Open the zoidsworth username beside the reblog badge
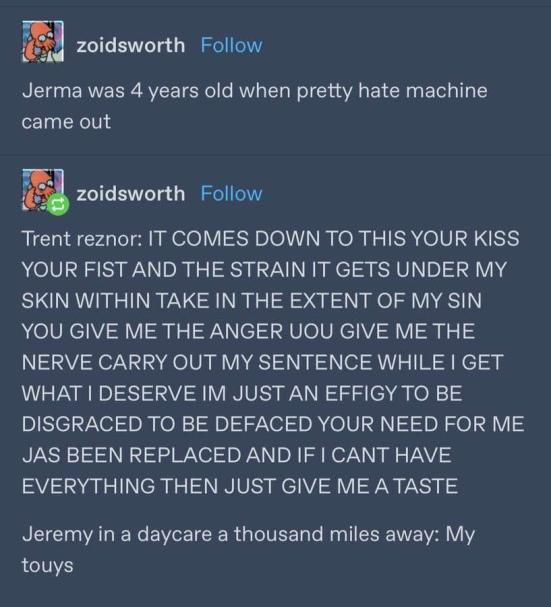This screenshot has height=607, width=551. tap(131, 194)
